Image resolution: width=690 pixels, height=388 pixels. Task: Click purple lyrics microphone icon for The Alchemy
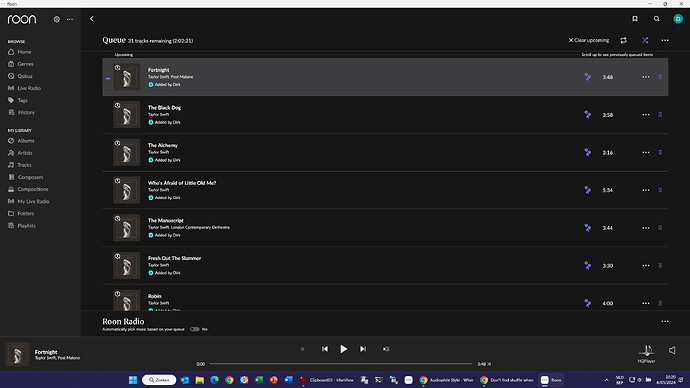coord(587,153)
